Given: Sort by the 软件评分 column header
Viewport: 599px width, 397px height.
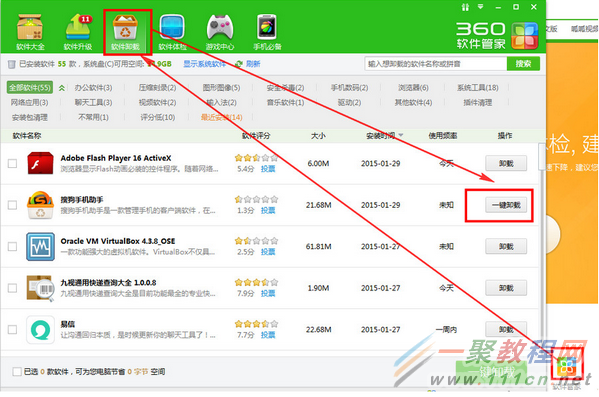Looking at the screenshot, I should [x=256, y=136].
